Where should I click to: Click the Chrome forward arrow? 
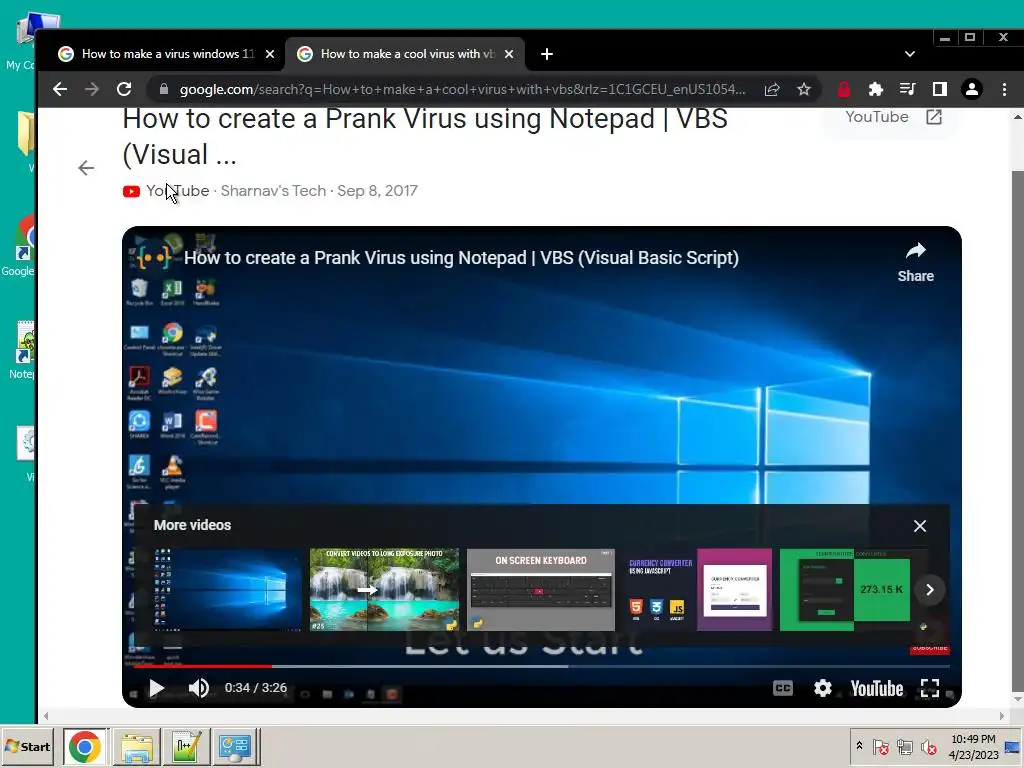[91, 89]
